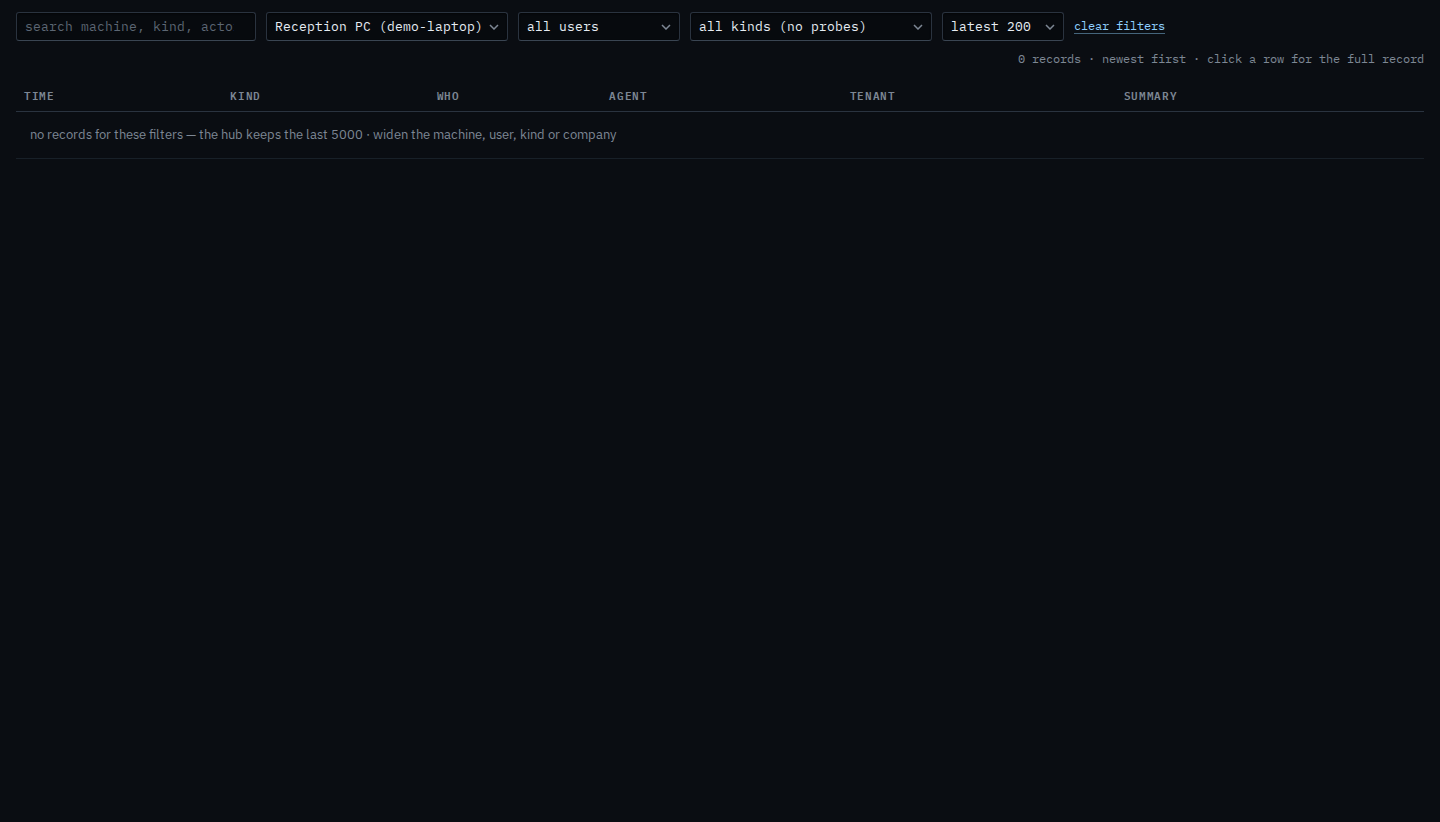Click the clear filters link
The width and height of the screenshot is (1440, 822).
[1119, 26]
